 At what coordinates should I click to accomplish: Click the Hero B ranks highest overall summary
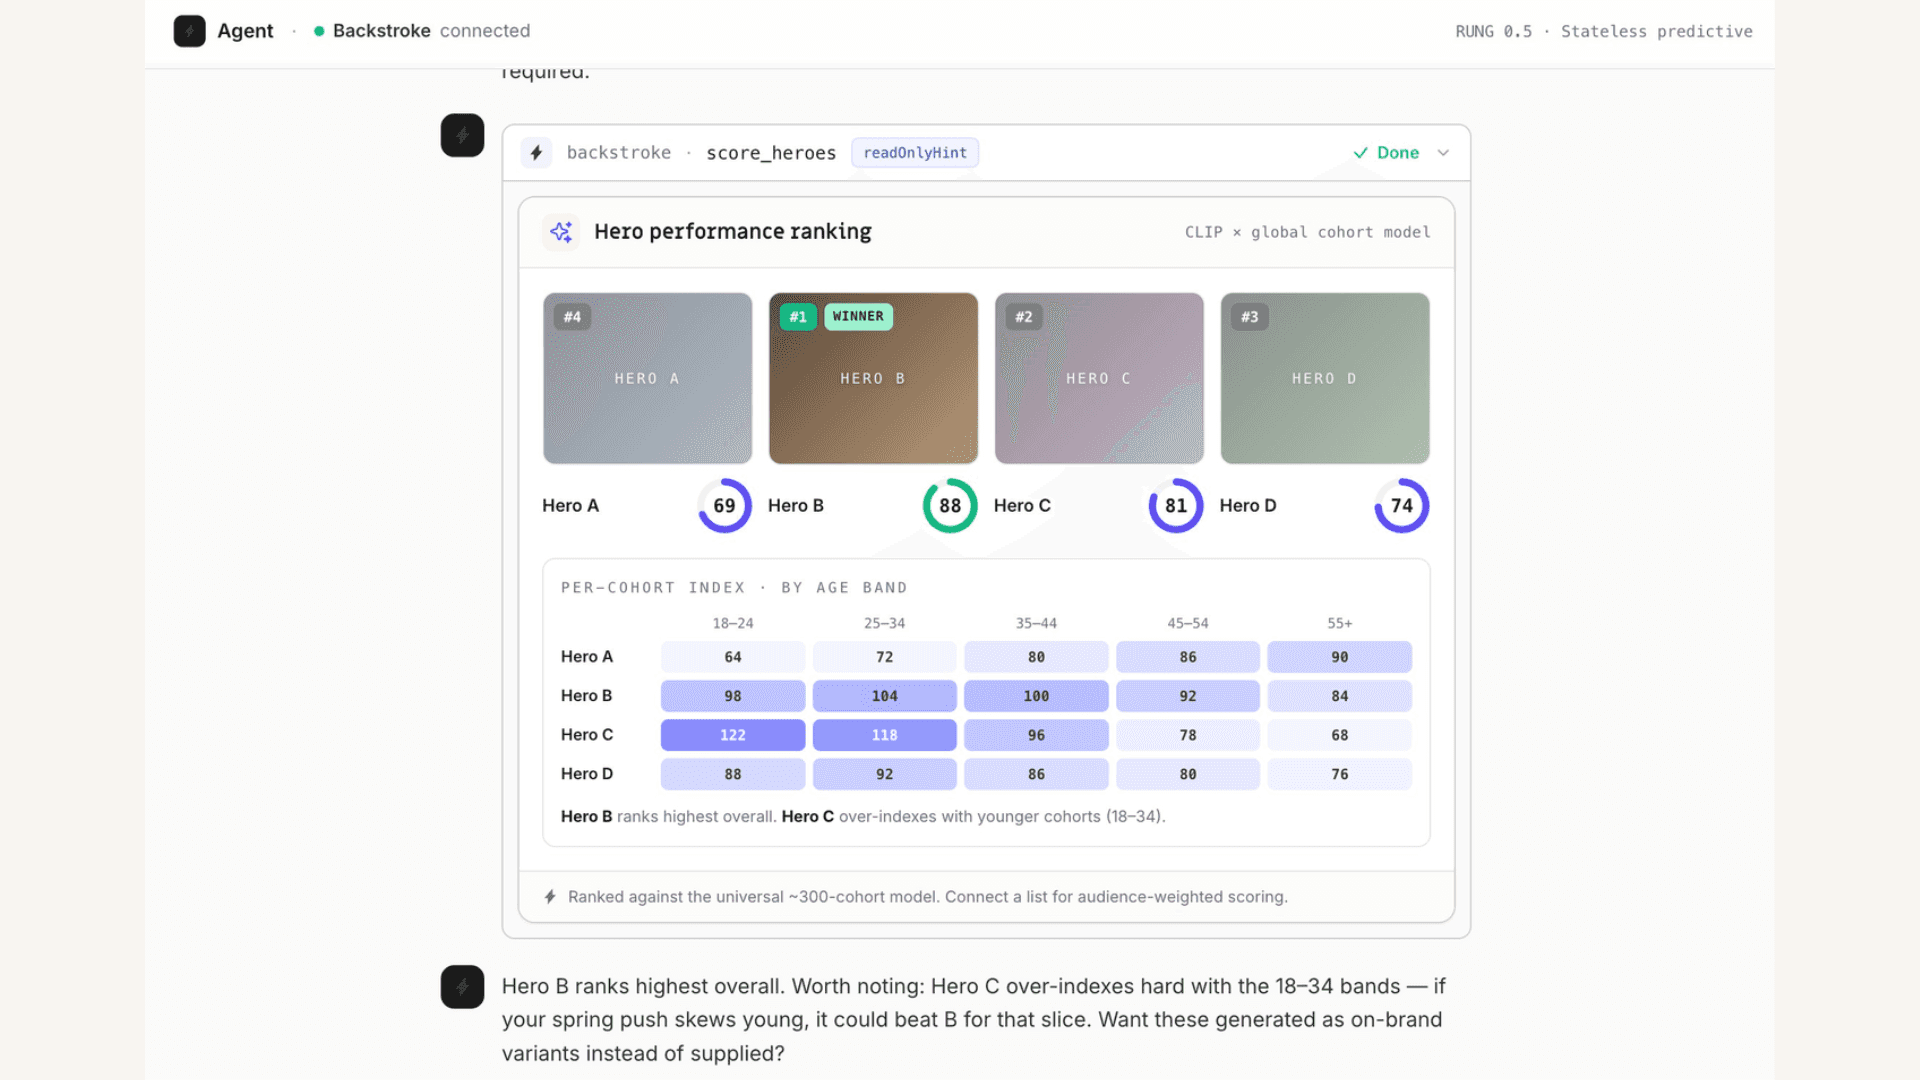863,817
